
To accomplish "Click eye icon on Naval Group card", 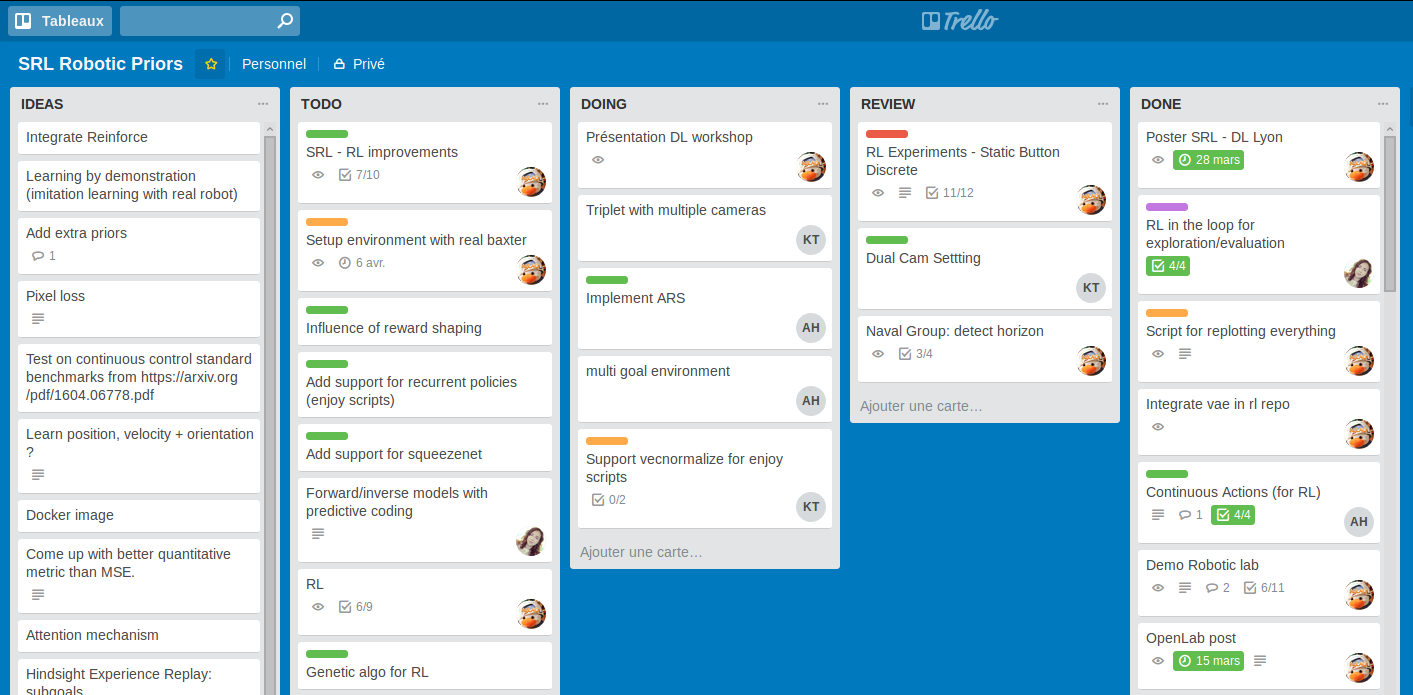I will pyautogui.click(x=878, y=354).
